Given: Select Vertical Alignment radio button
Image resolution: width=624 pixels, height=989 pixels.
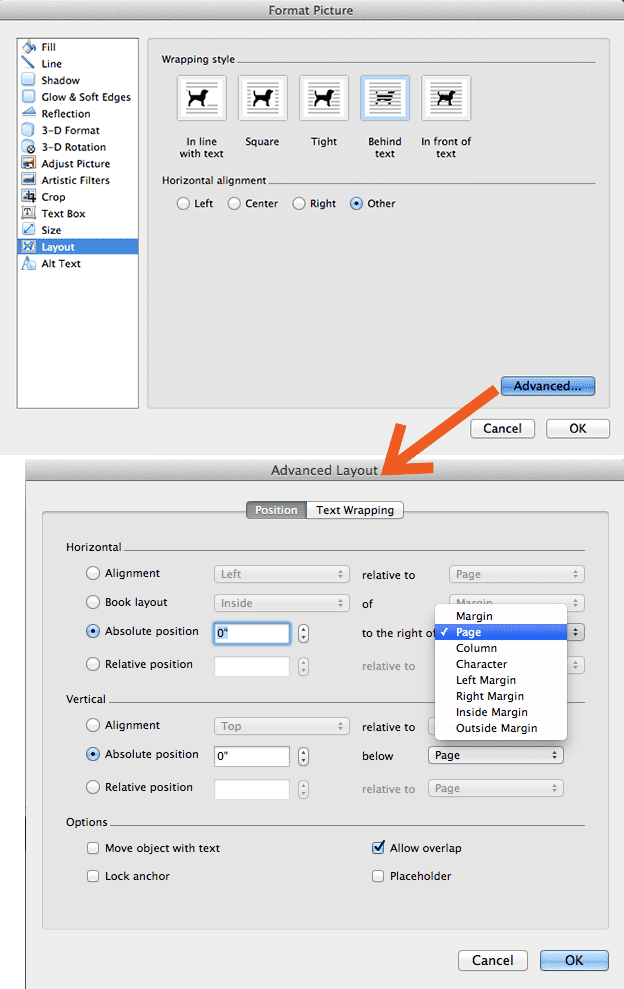Looking at the screenshot, I should click(93, 725).
